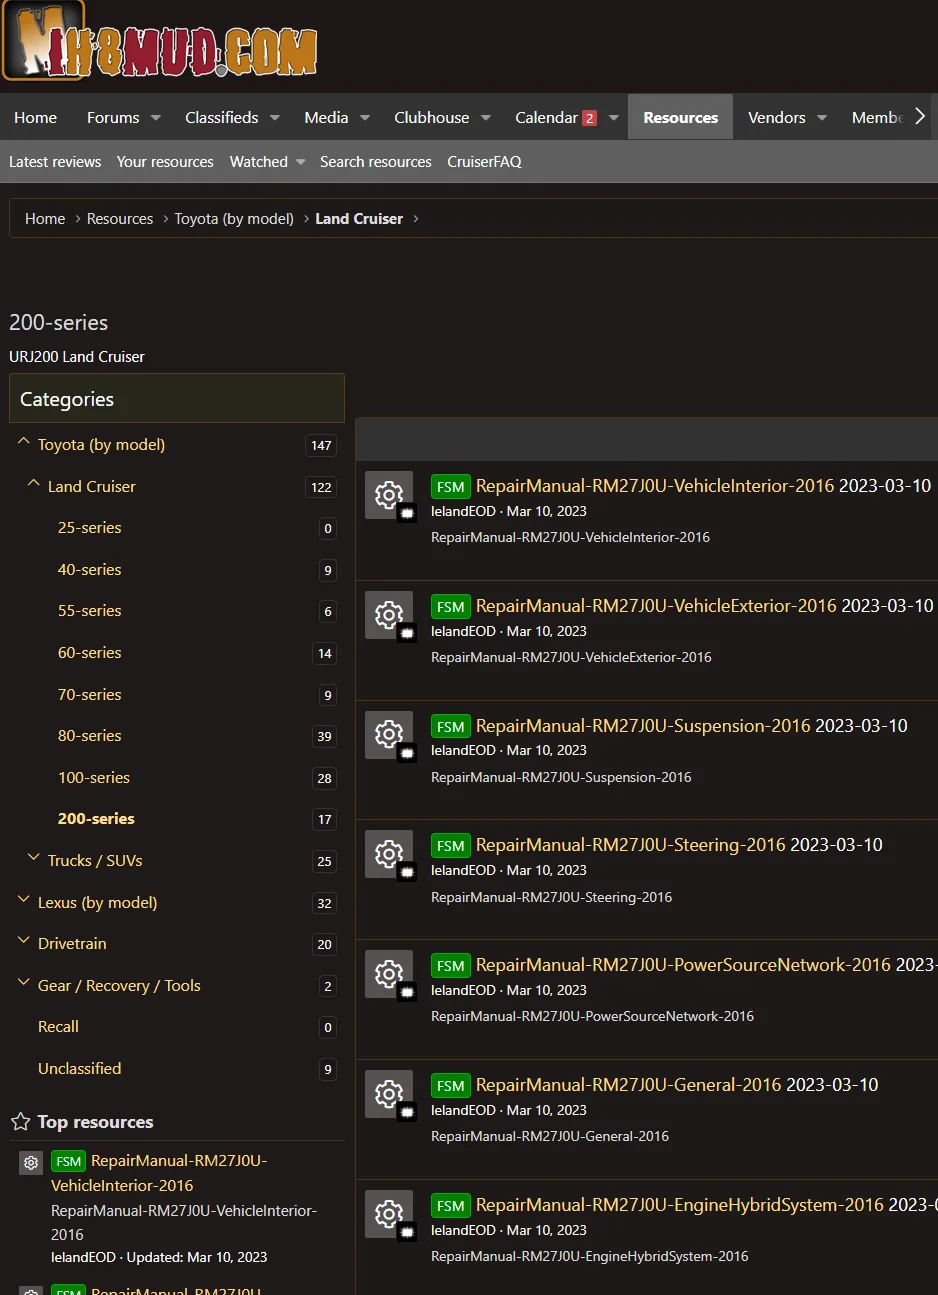Click the Calendar notification badge showing 2
938x1295 pixels.
pyautogui.click(x=589, y=118)
